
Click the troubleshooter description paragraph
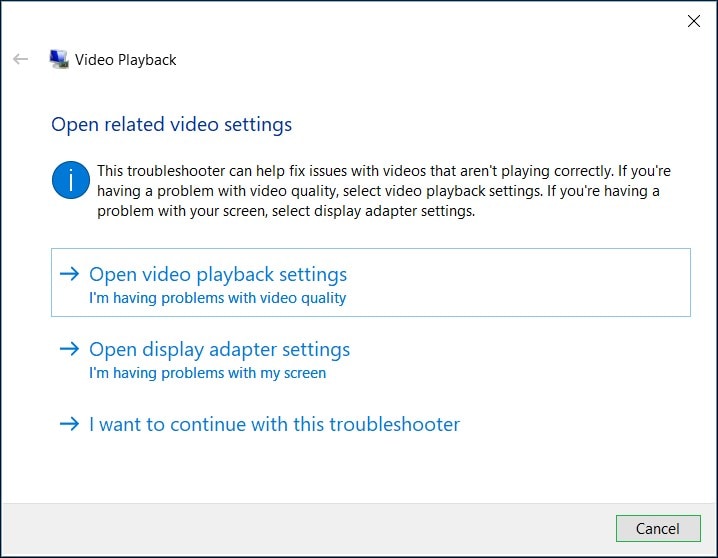coord(384,191)
